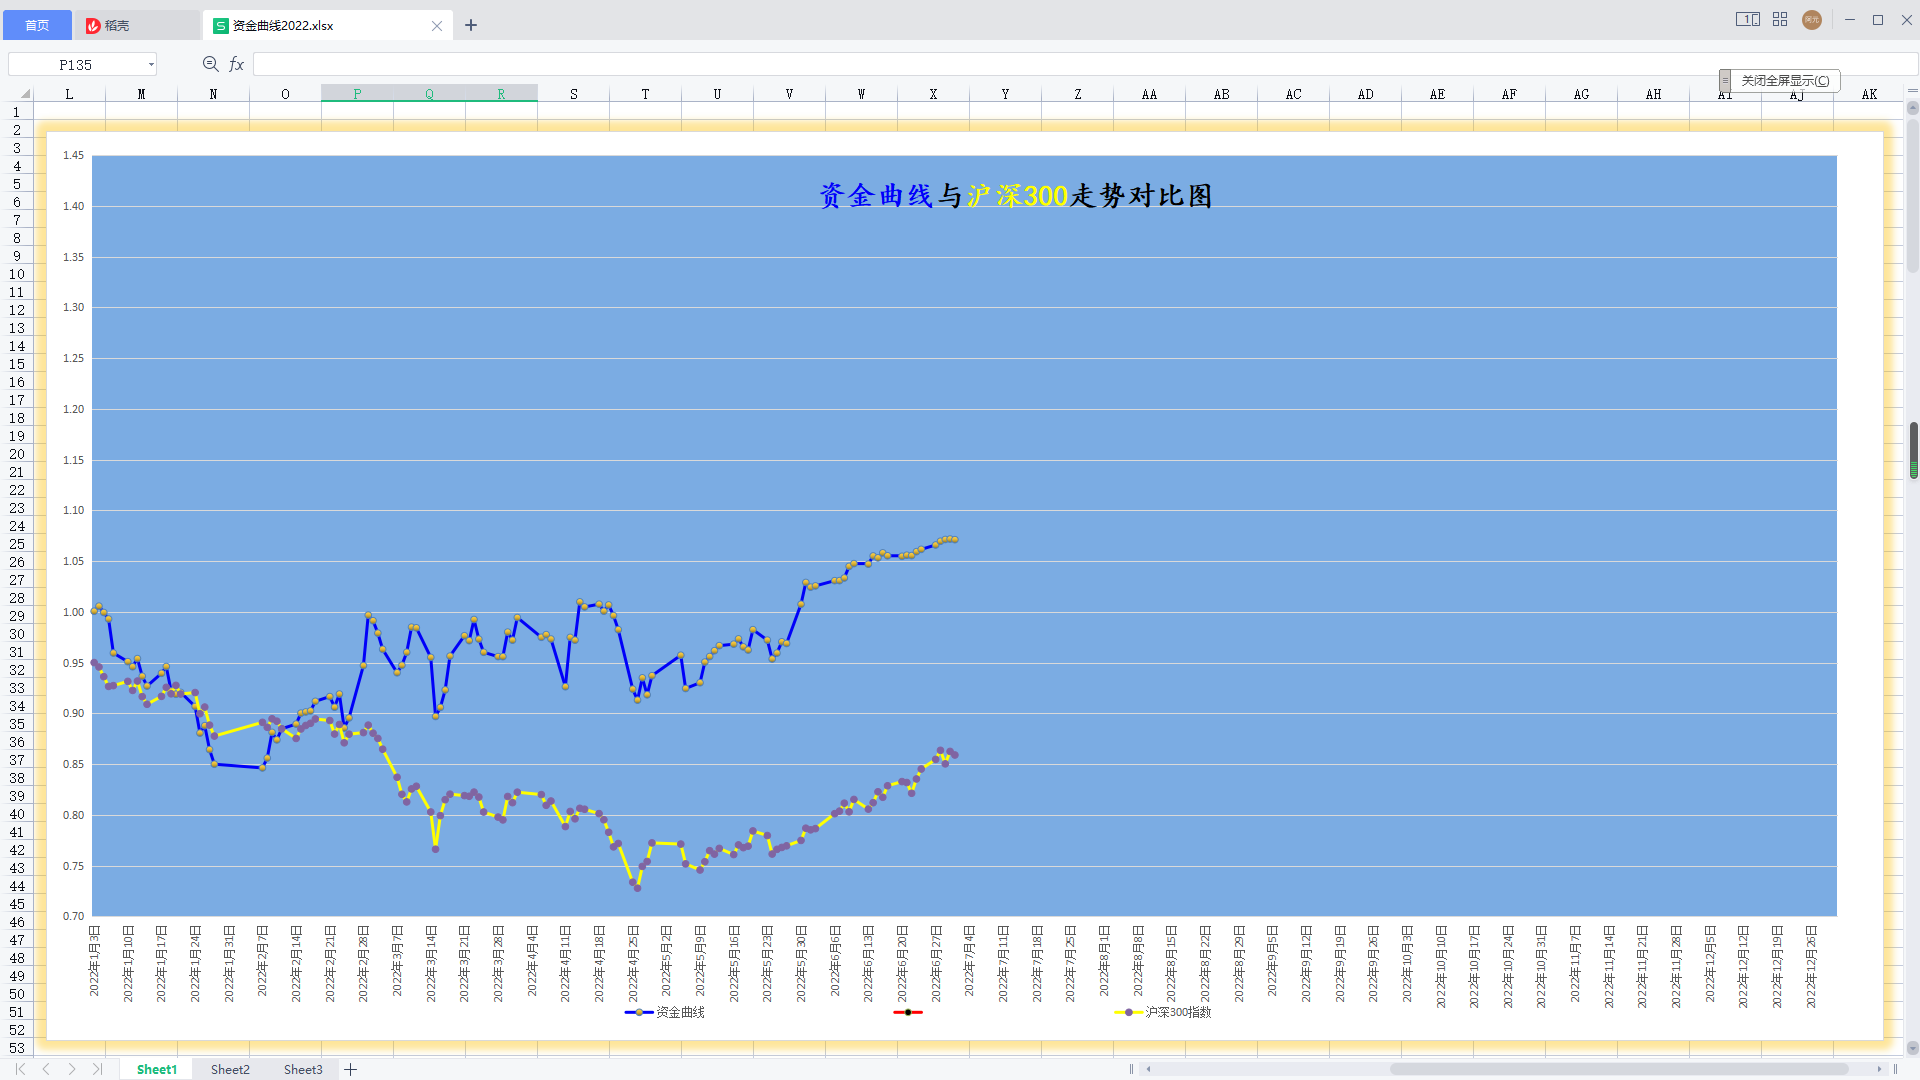Screen dimensions: 1920x1080
Task: Open the 首页 home tab
Action: coord(37,25)
